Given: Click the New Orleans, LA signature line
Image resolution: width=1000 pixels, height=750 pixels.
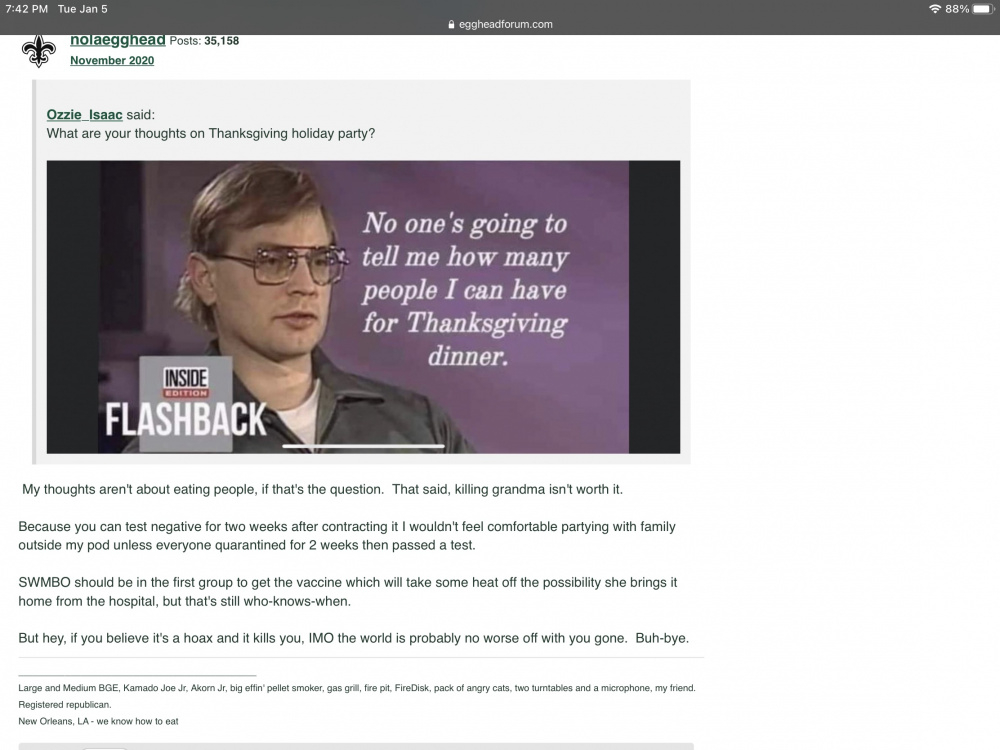Looking at the screenshot, I should click(98, 721).
